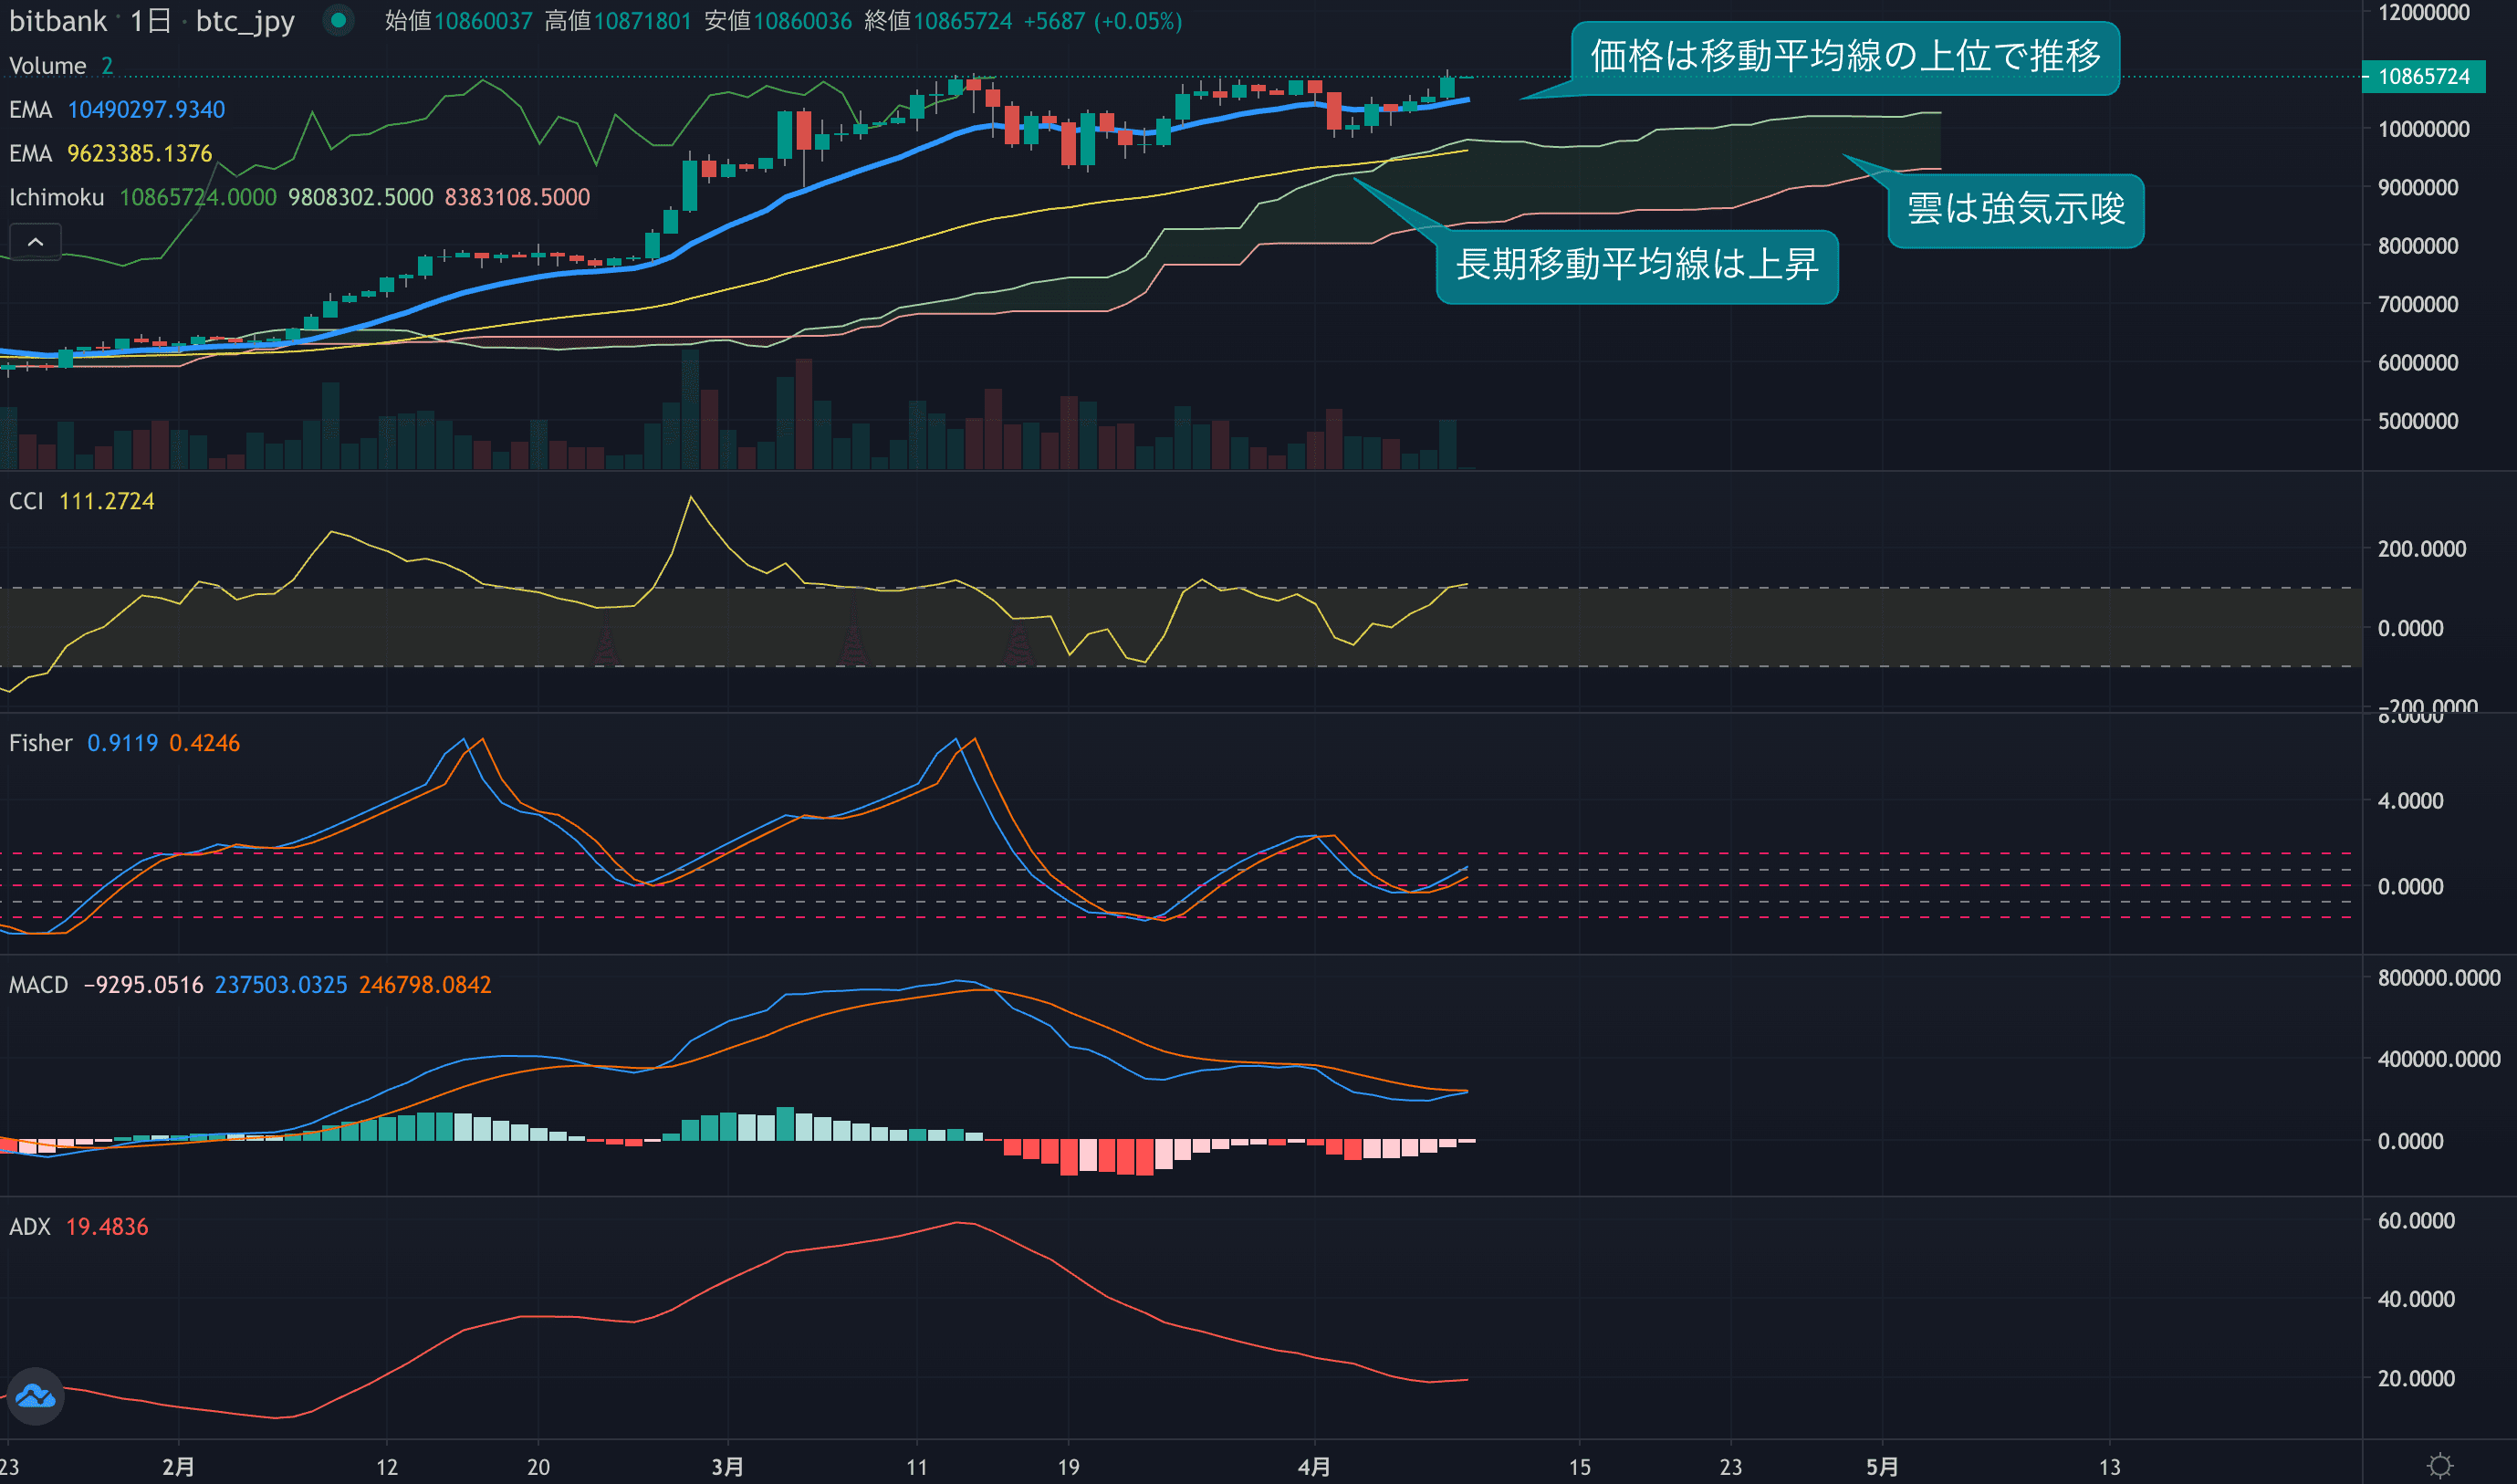Click the 3月 date on time axis
This screenshot has width=2517, height=1484.
(x=728, y=1467)
